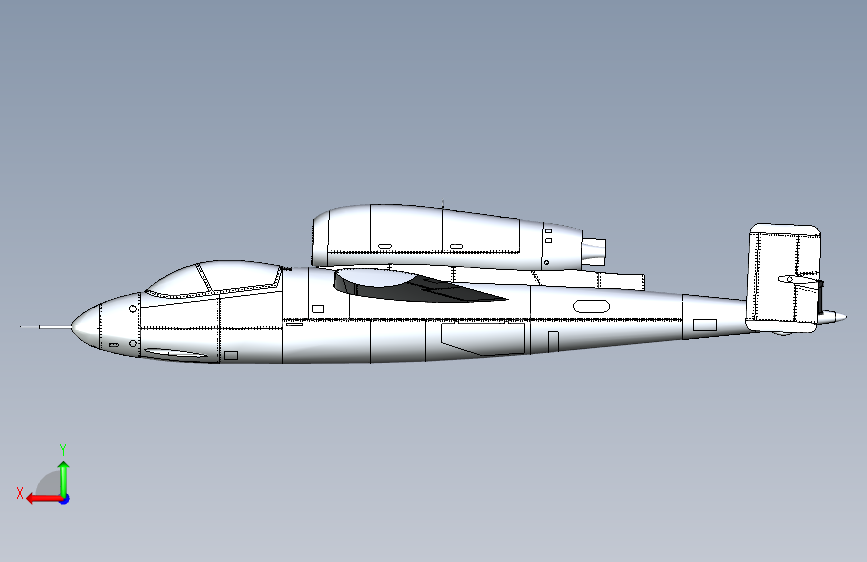The height and width of the screenshot is (562, 867).
Task: Click the green Y axis arrow of the triad
Action: point(64,478)
